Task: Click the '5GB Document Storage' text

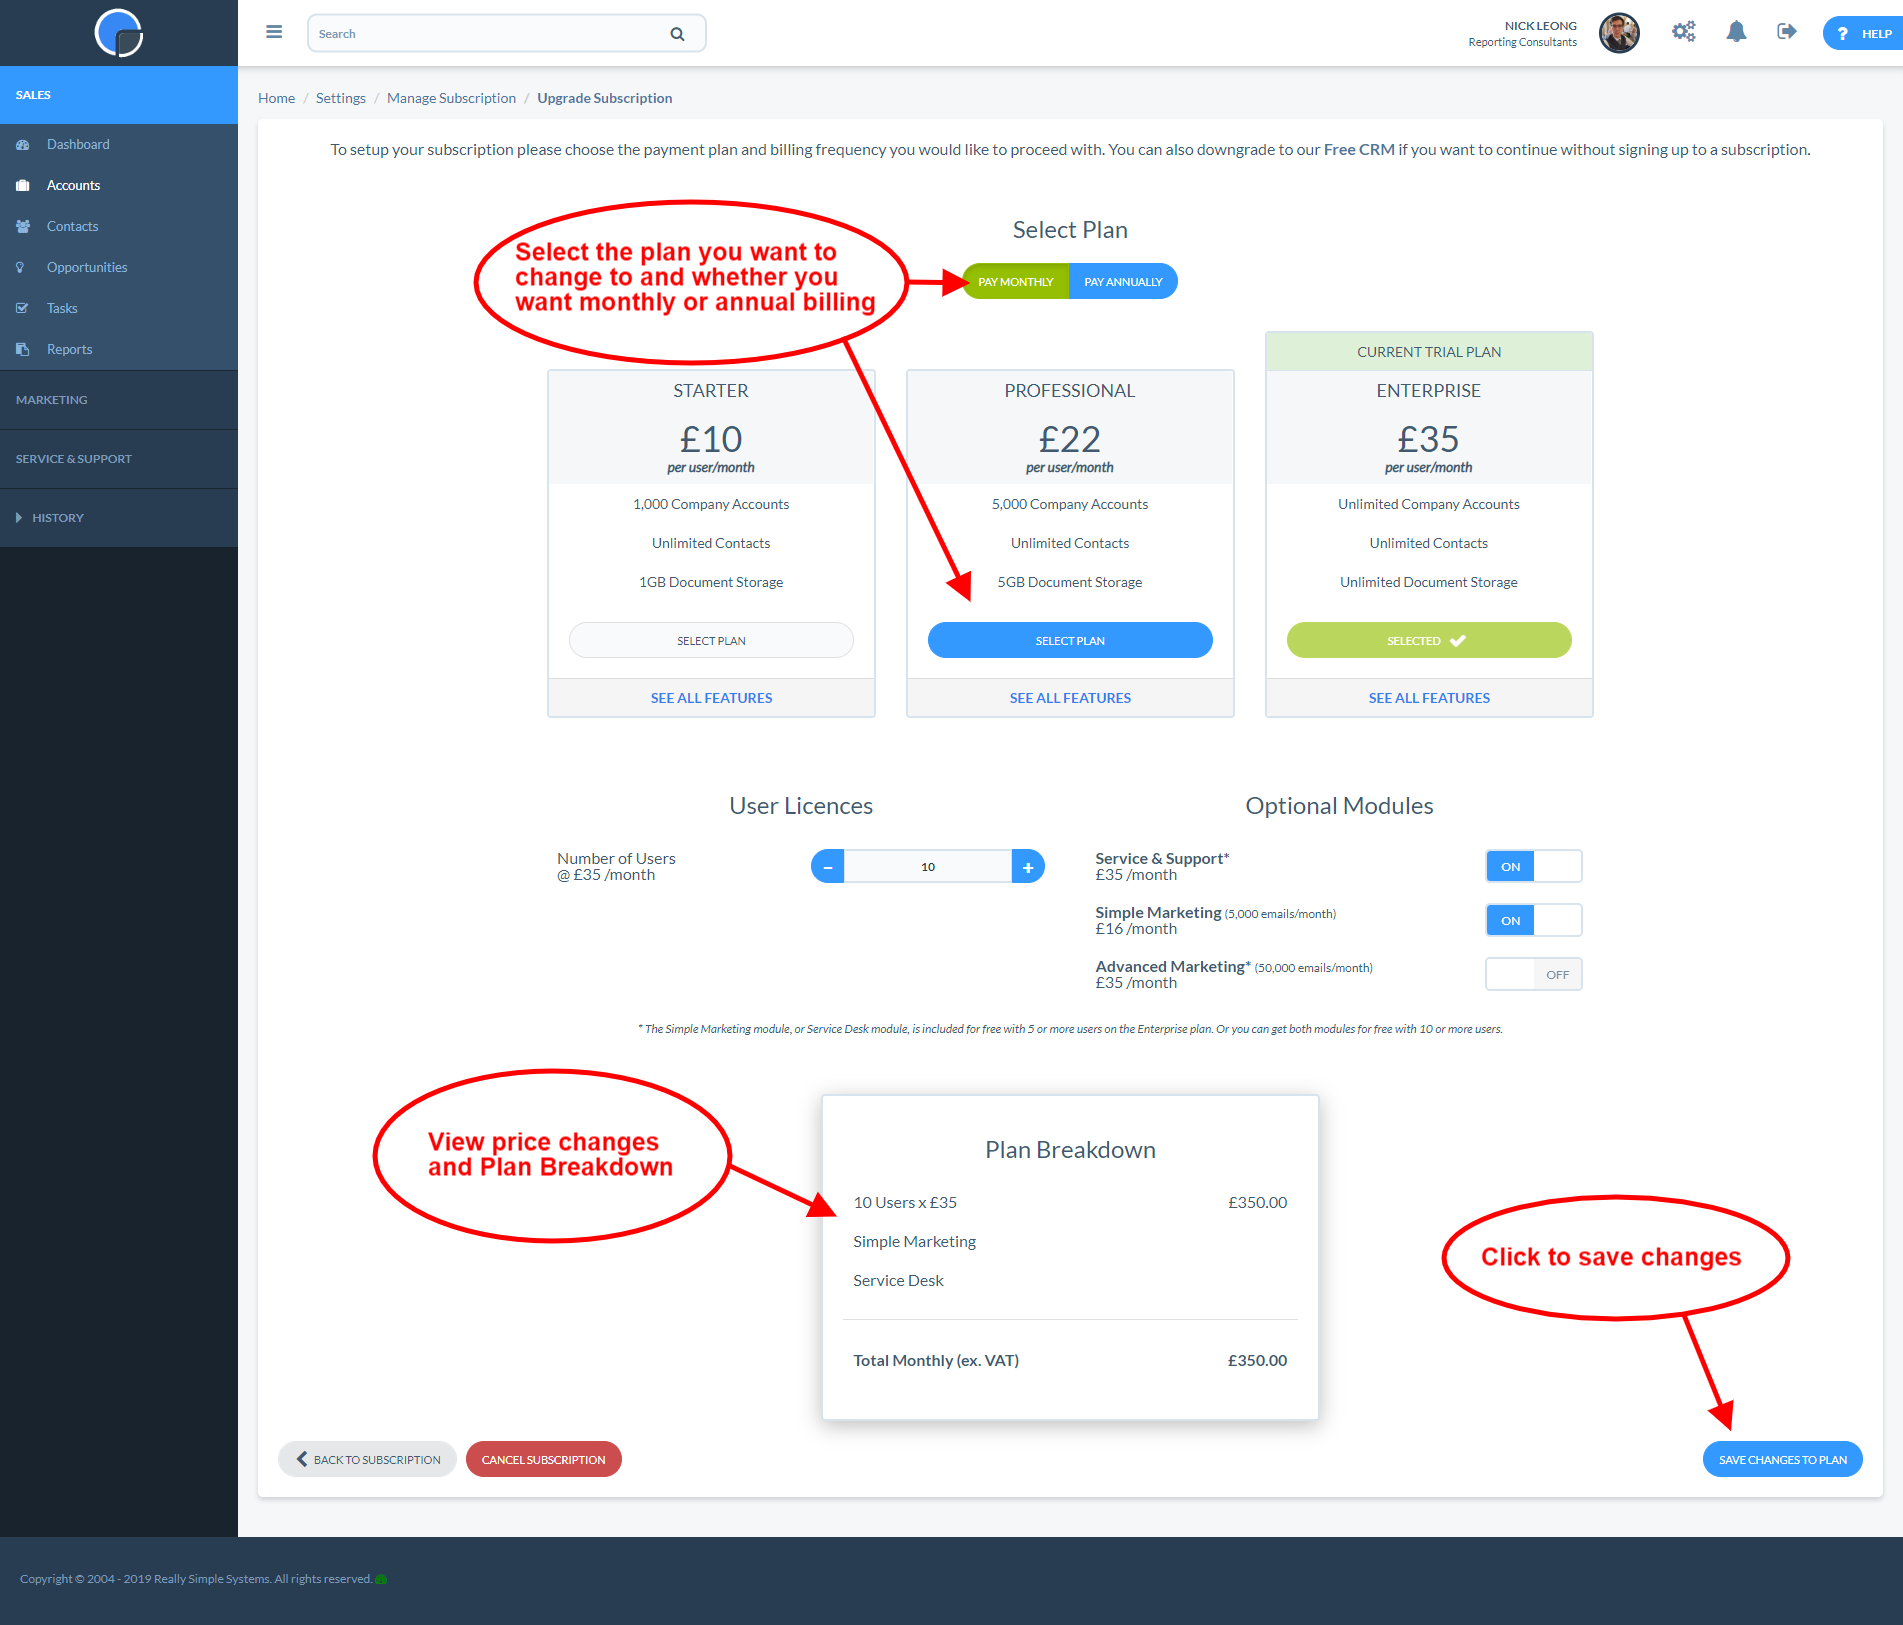Action: [x=1069, y=583]
